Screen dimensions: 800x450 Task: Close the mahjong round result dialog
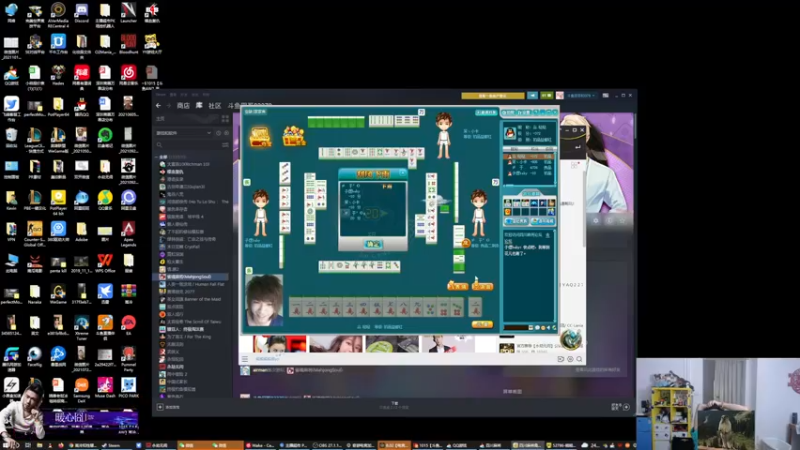(x=402, y=173)
